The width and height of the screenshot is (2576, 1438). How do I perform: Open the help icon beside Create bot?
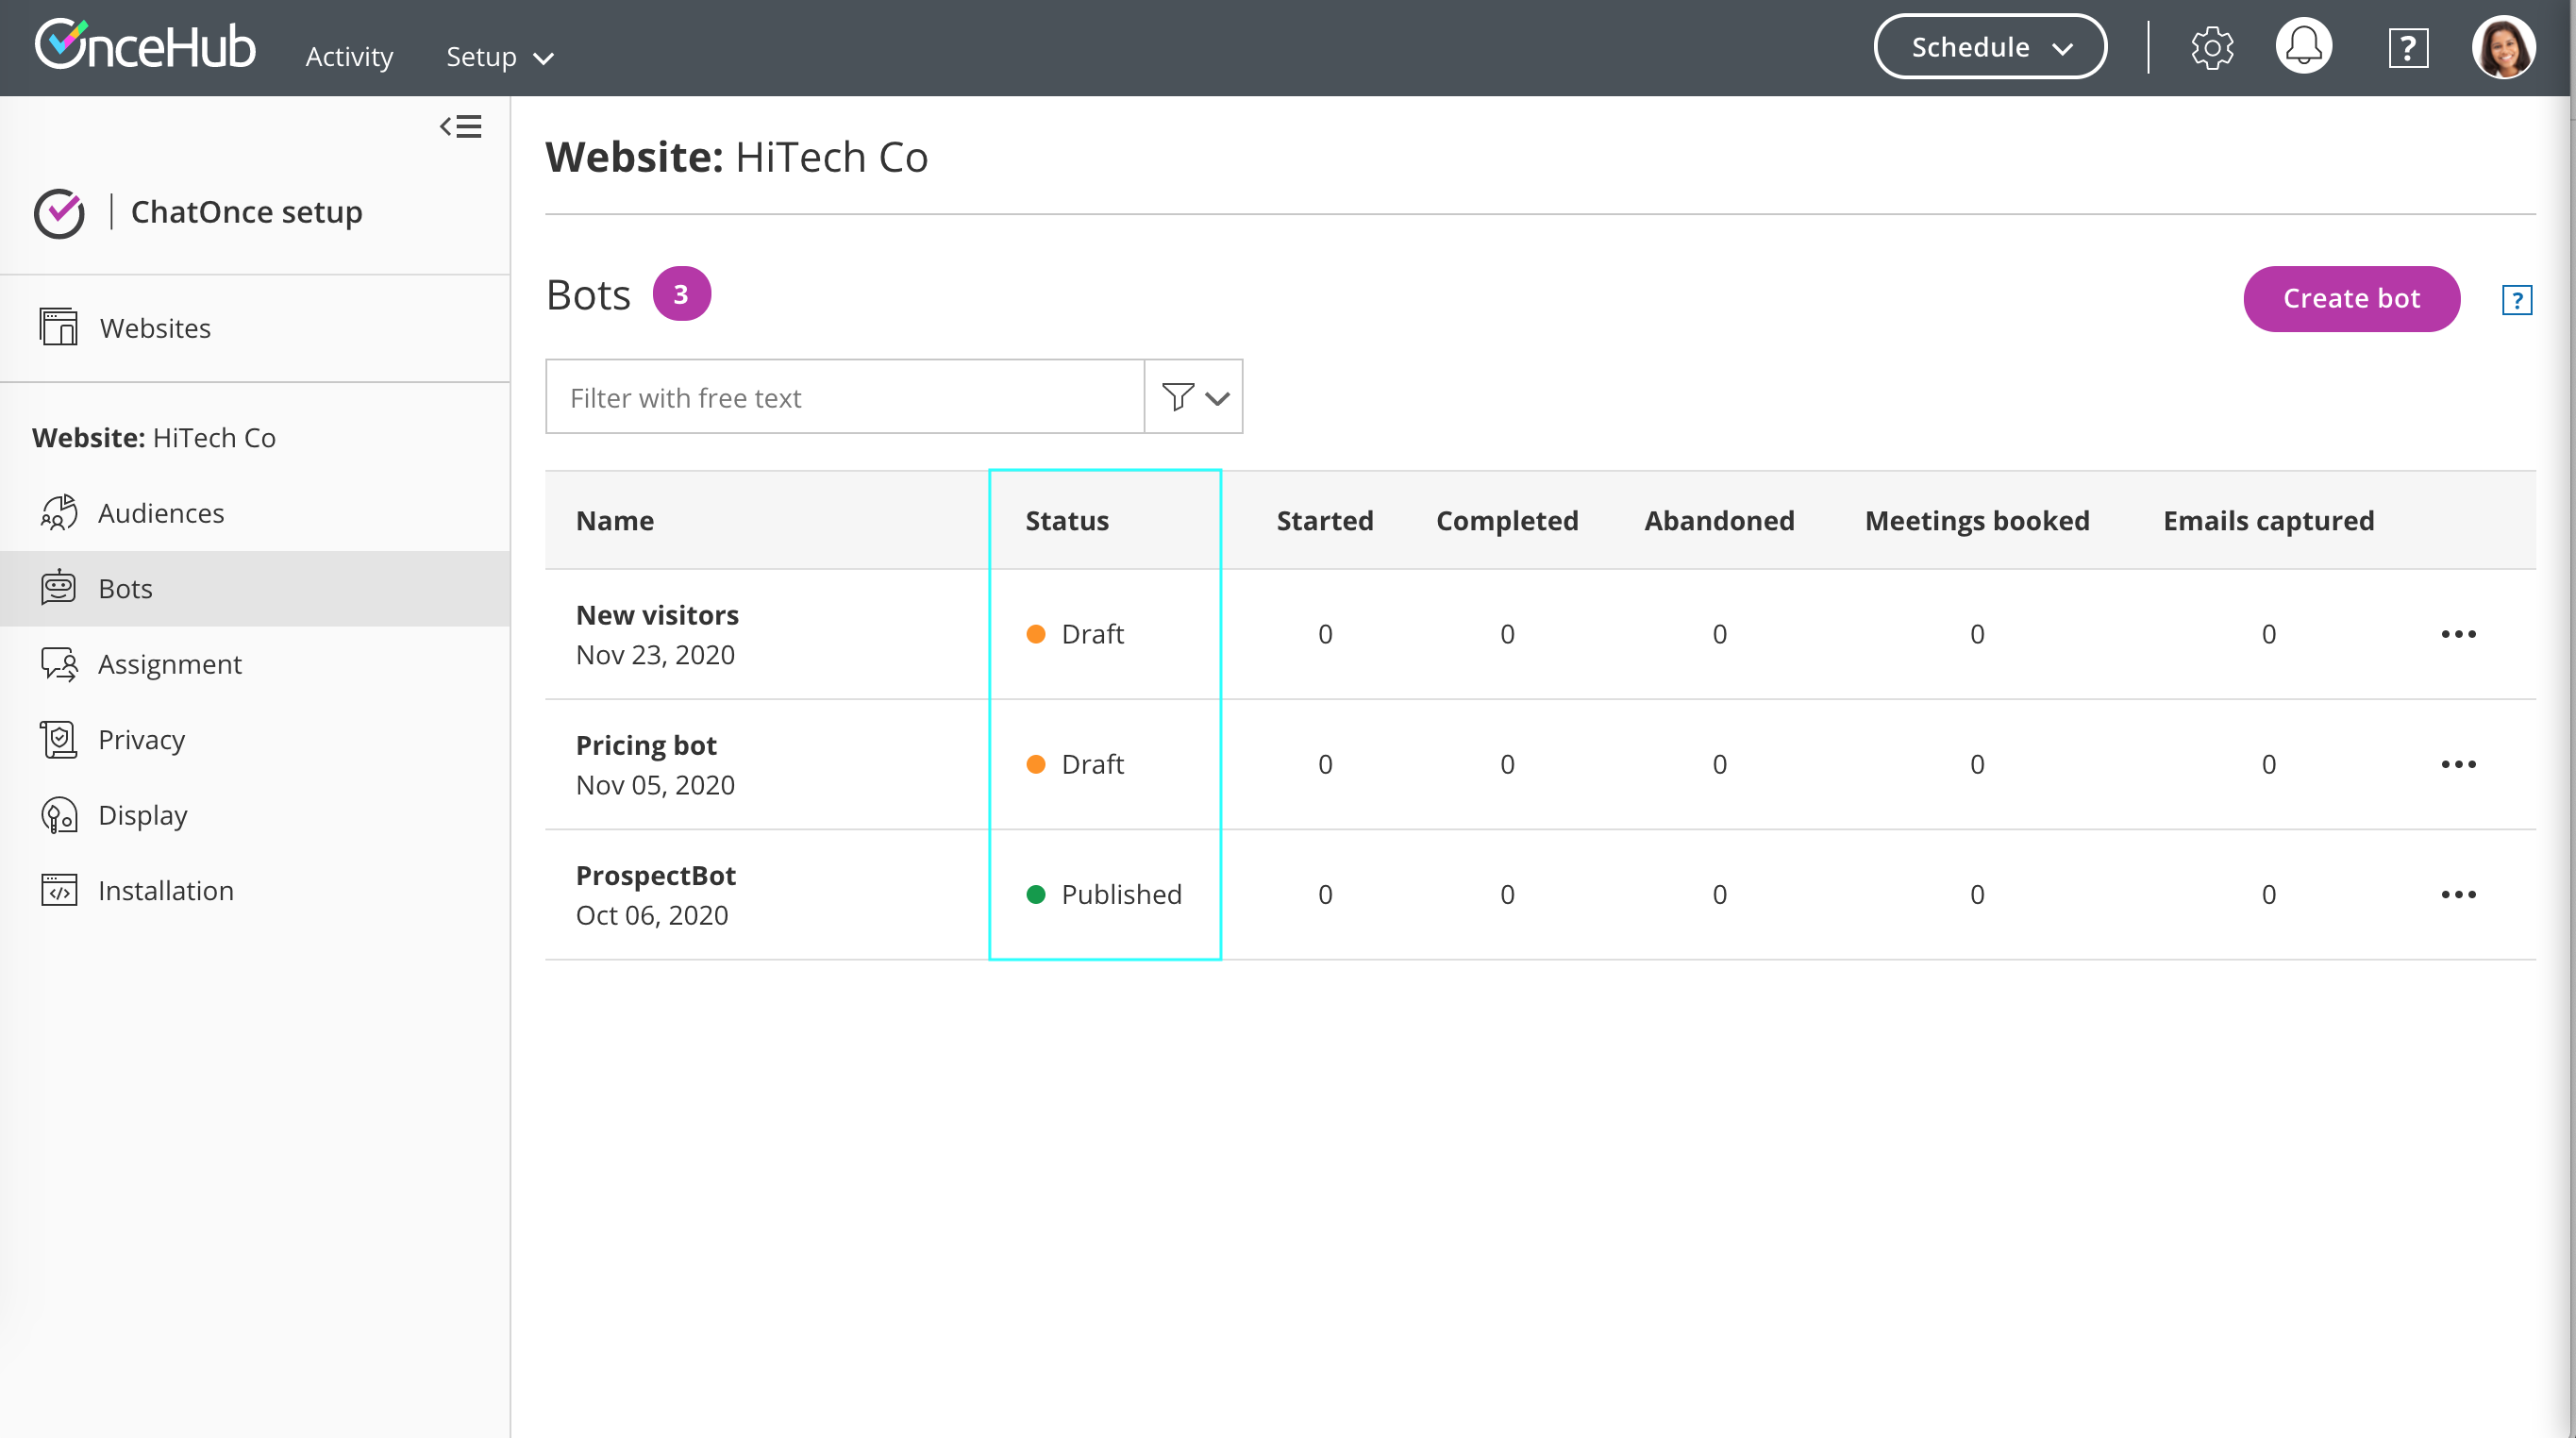point(2516,299)
